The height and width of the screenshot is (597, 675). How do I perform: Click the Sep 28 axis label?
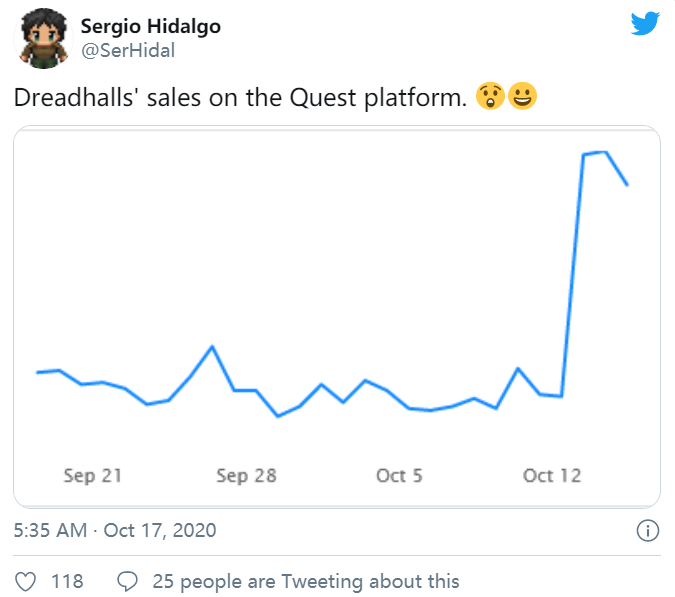click(x=246, y=475)
